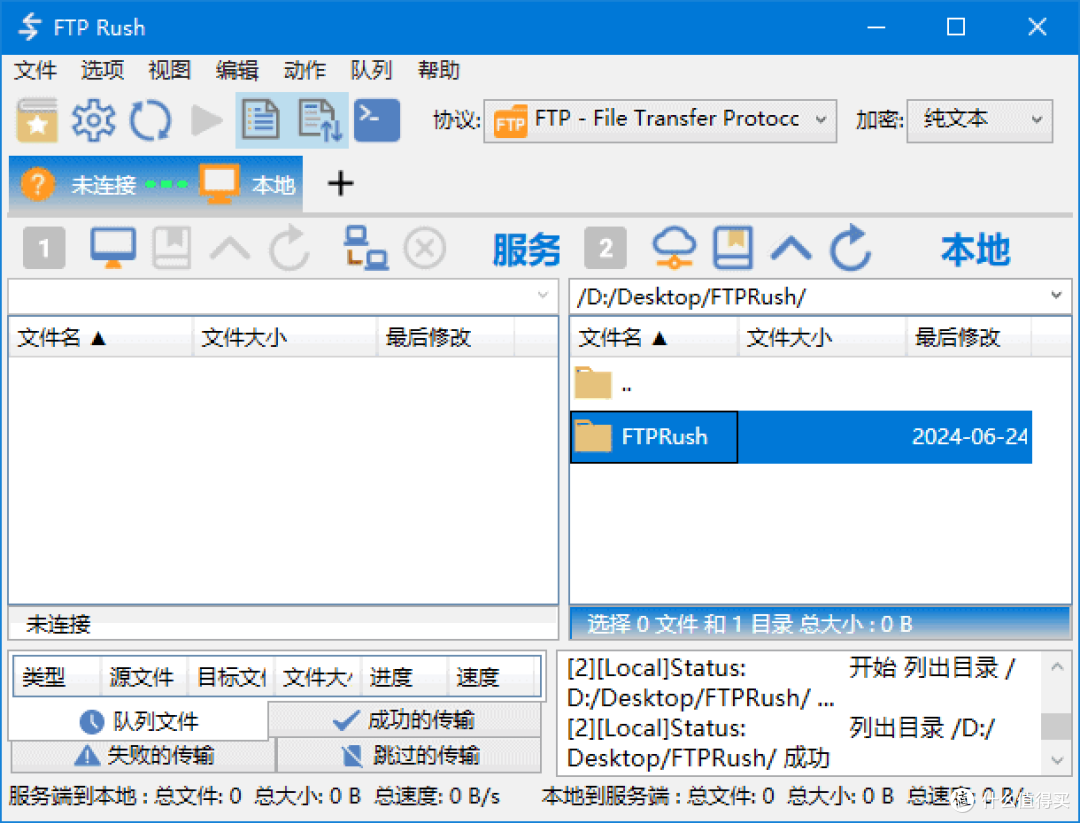Viewport: 1080px width, 823px height.
Task: Add a new session tab with plus button
Action: (x=340, y=184)
